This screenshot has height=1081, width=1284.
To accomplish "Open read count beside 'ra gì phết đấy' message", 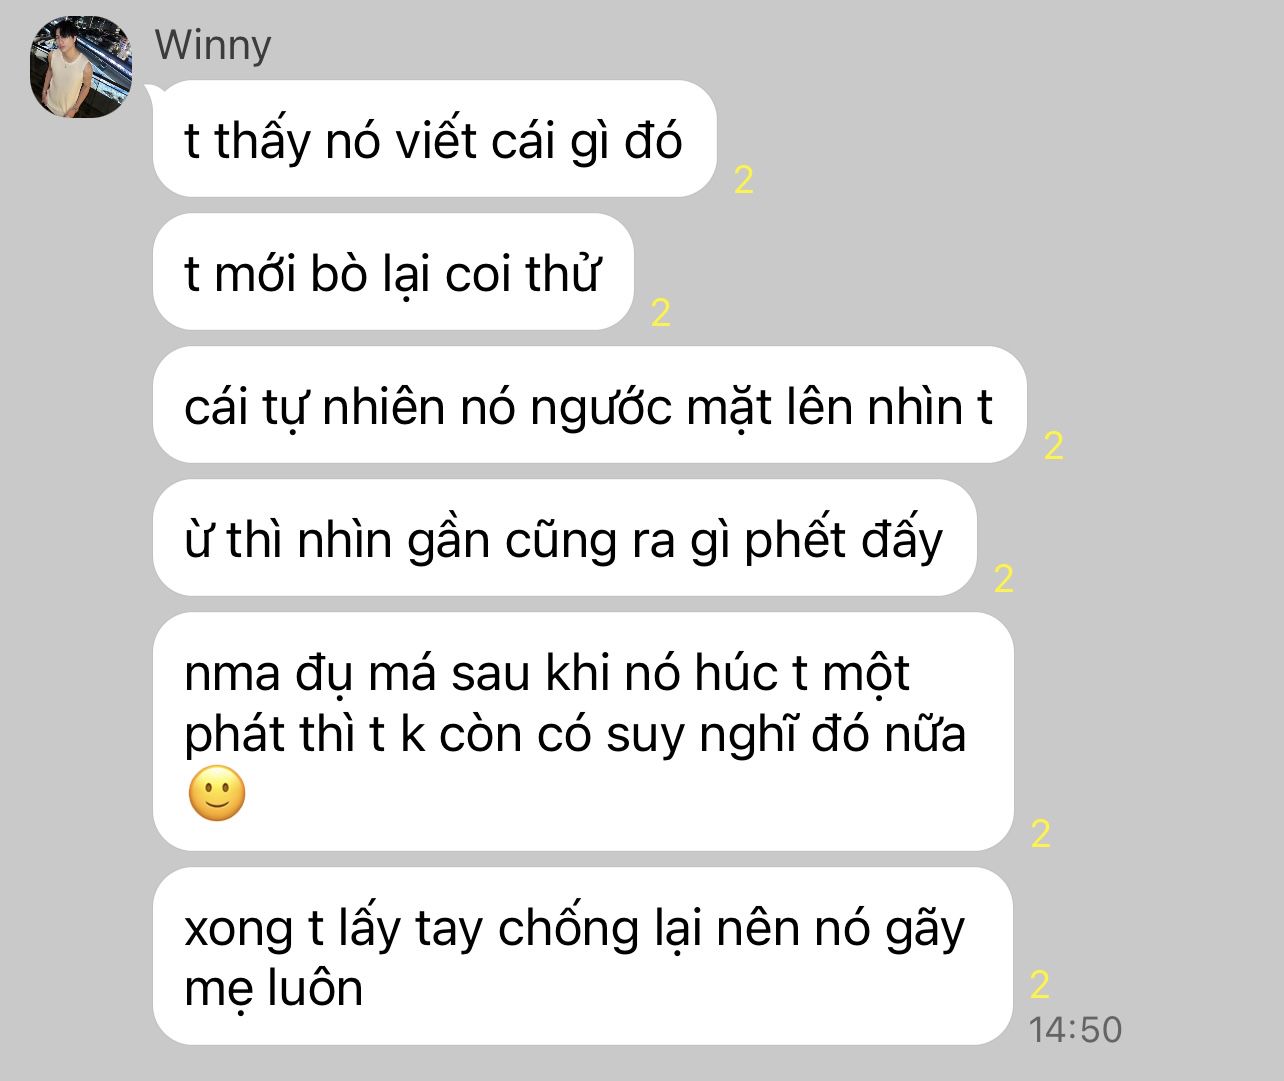I will [x=1004, y=579].
